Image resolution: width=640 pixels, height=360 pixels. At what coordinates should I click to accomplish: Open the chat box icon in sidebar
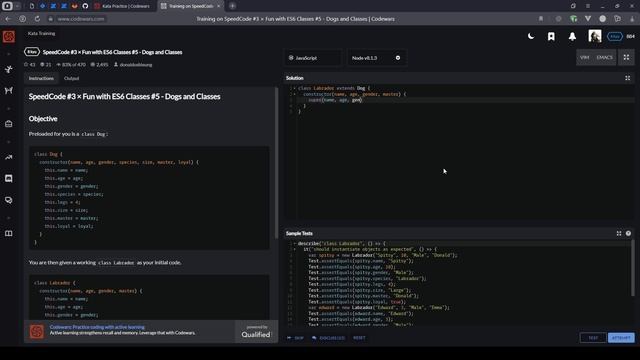9,178
